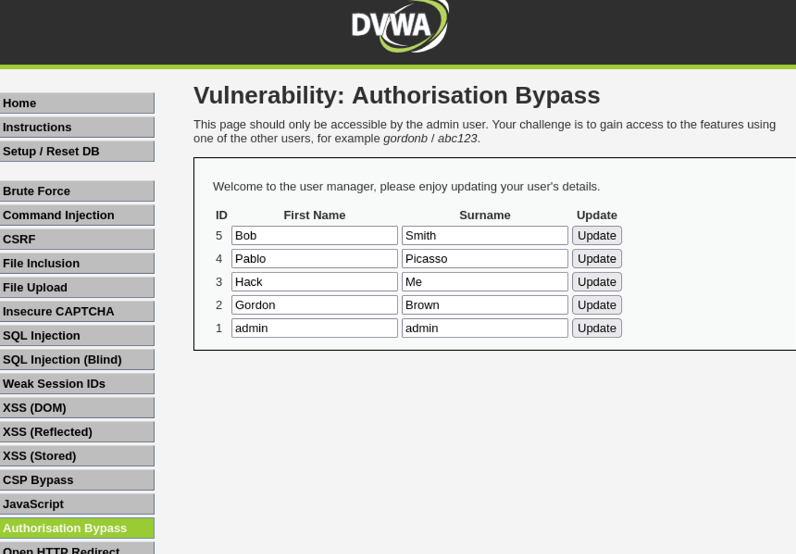
Task: Open the CSRF page
Action: coord(77,239)
